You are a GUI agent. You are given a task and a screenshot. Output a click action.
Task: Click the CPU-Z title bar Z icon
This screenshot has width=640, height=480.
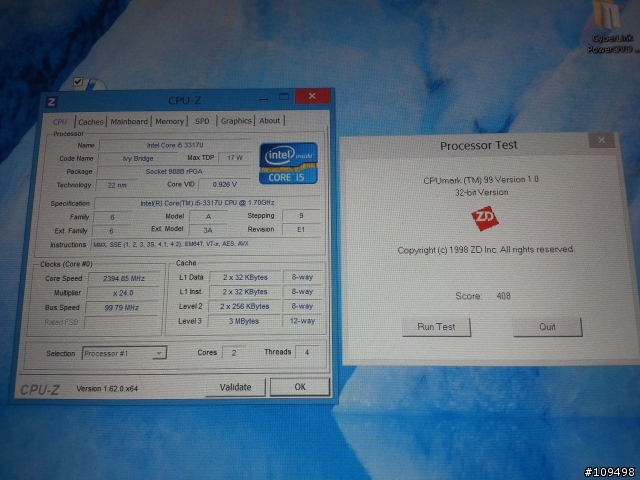(x=51, y=102)
